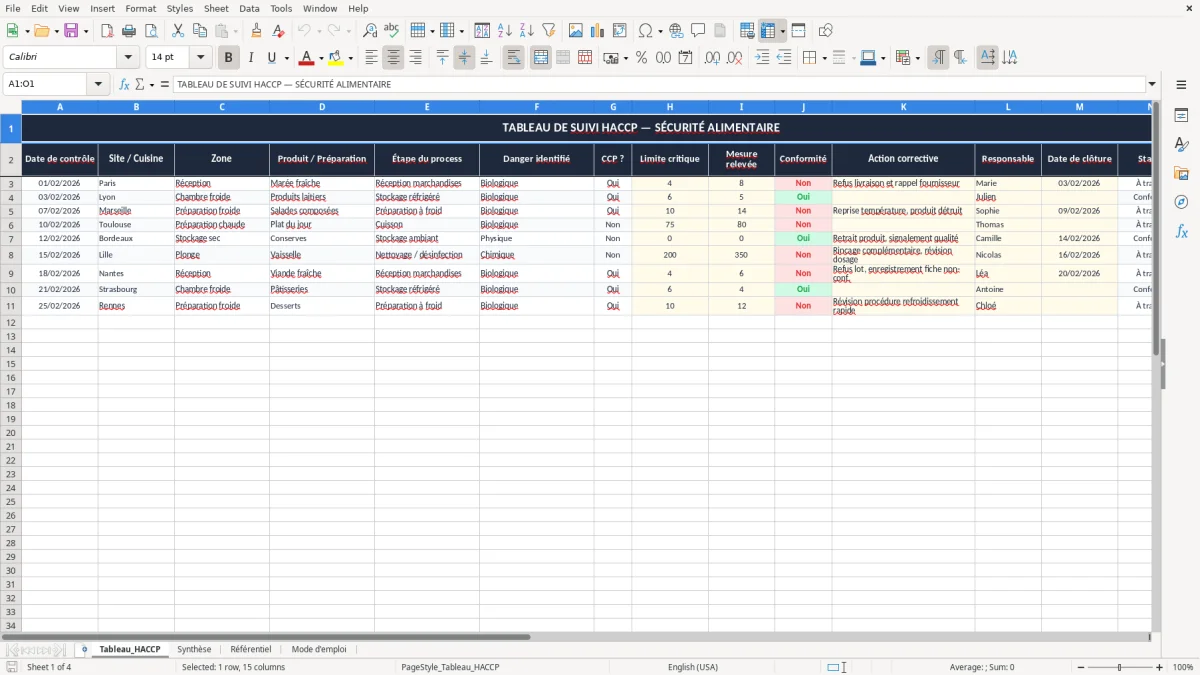Insert a comment
The width and height of the screenshot is (1200, 675).
(698, 31)
